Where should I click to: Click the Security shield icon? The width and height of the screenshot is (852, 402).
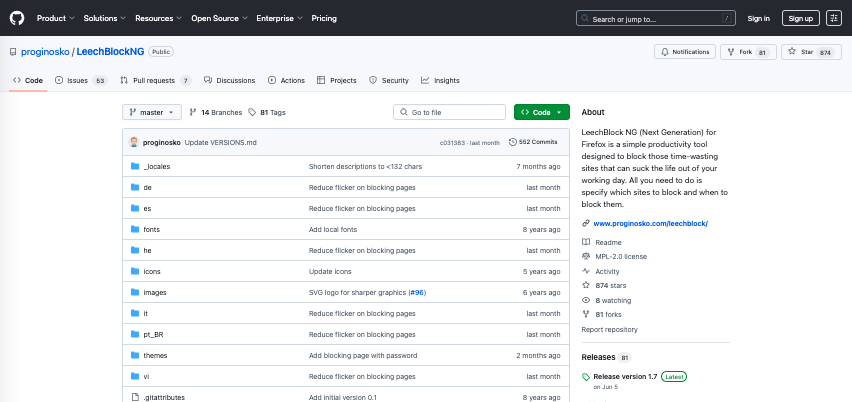373,80
